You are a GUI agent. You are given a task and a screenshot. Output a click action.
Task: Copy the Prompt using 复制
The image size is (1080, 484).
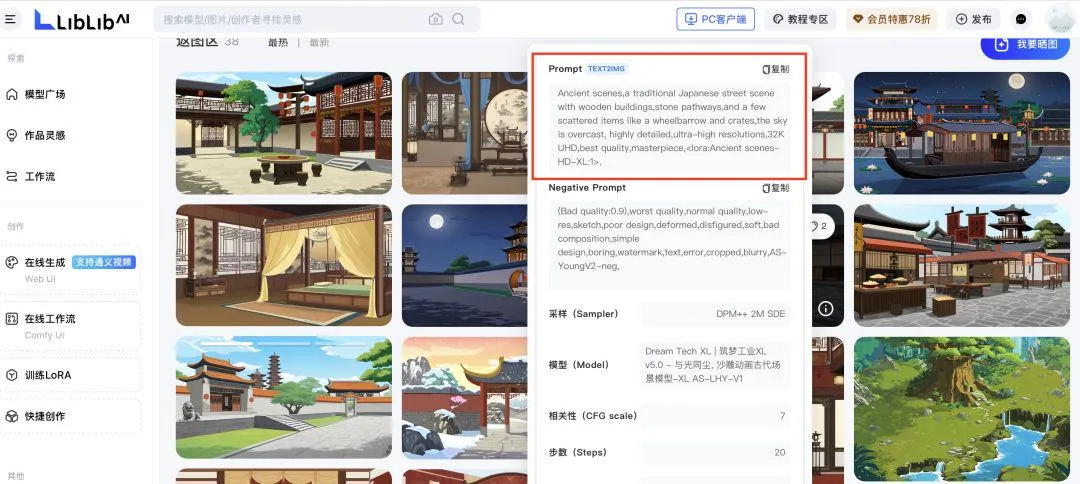click(x=776, y=69)
